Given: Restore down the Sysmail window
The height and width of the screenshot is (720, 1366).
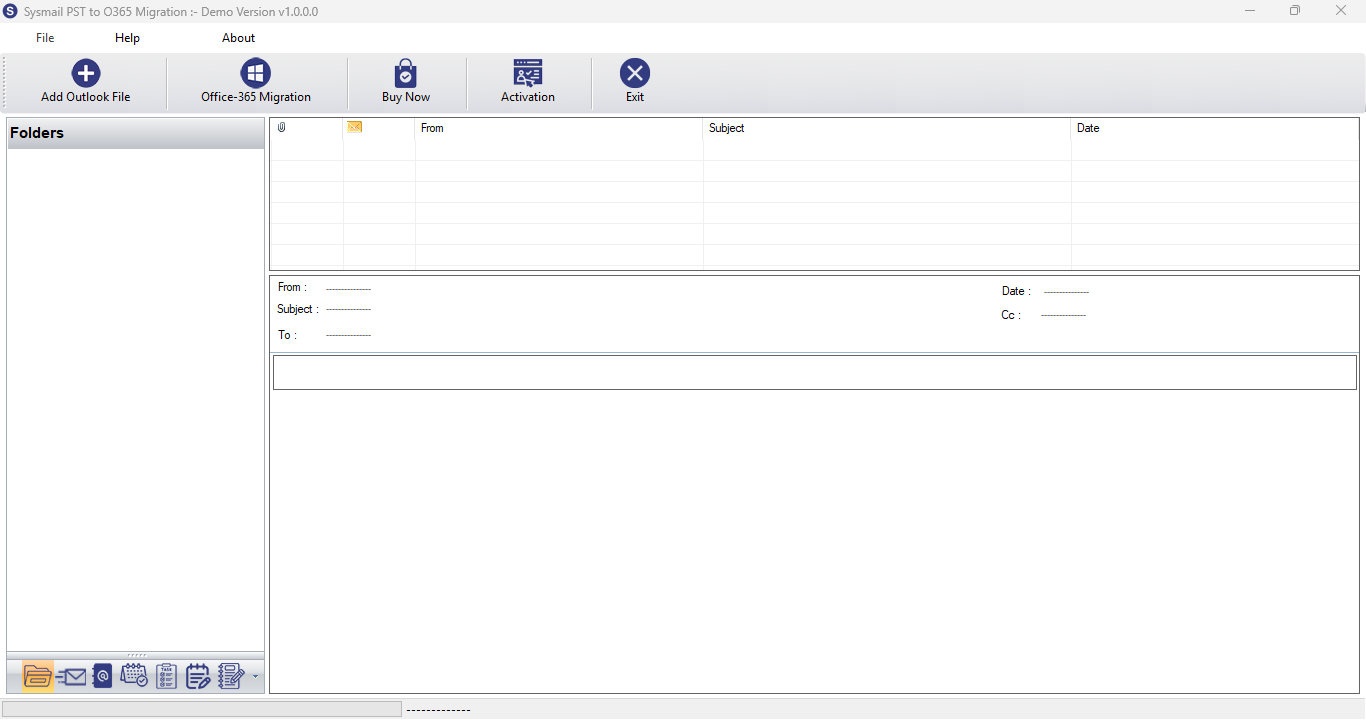Looking at the screenshot, I should pos(1295,11).
